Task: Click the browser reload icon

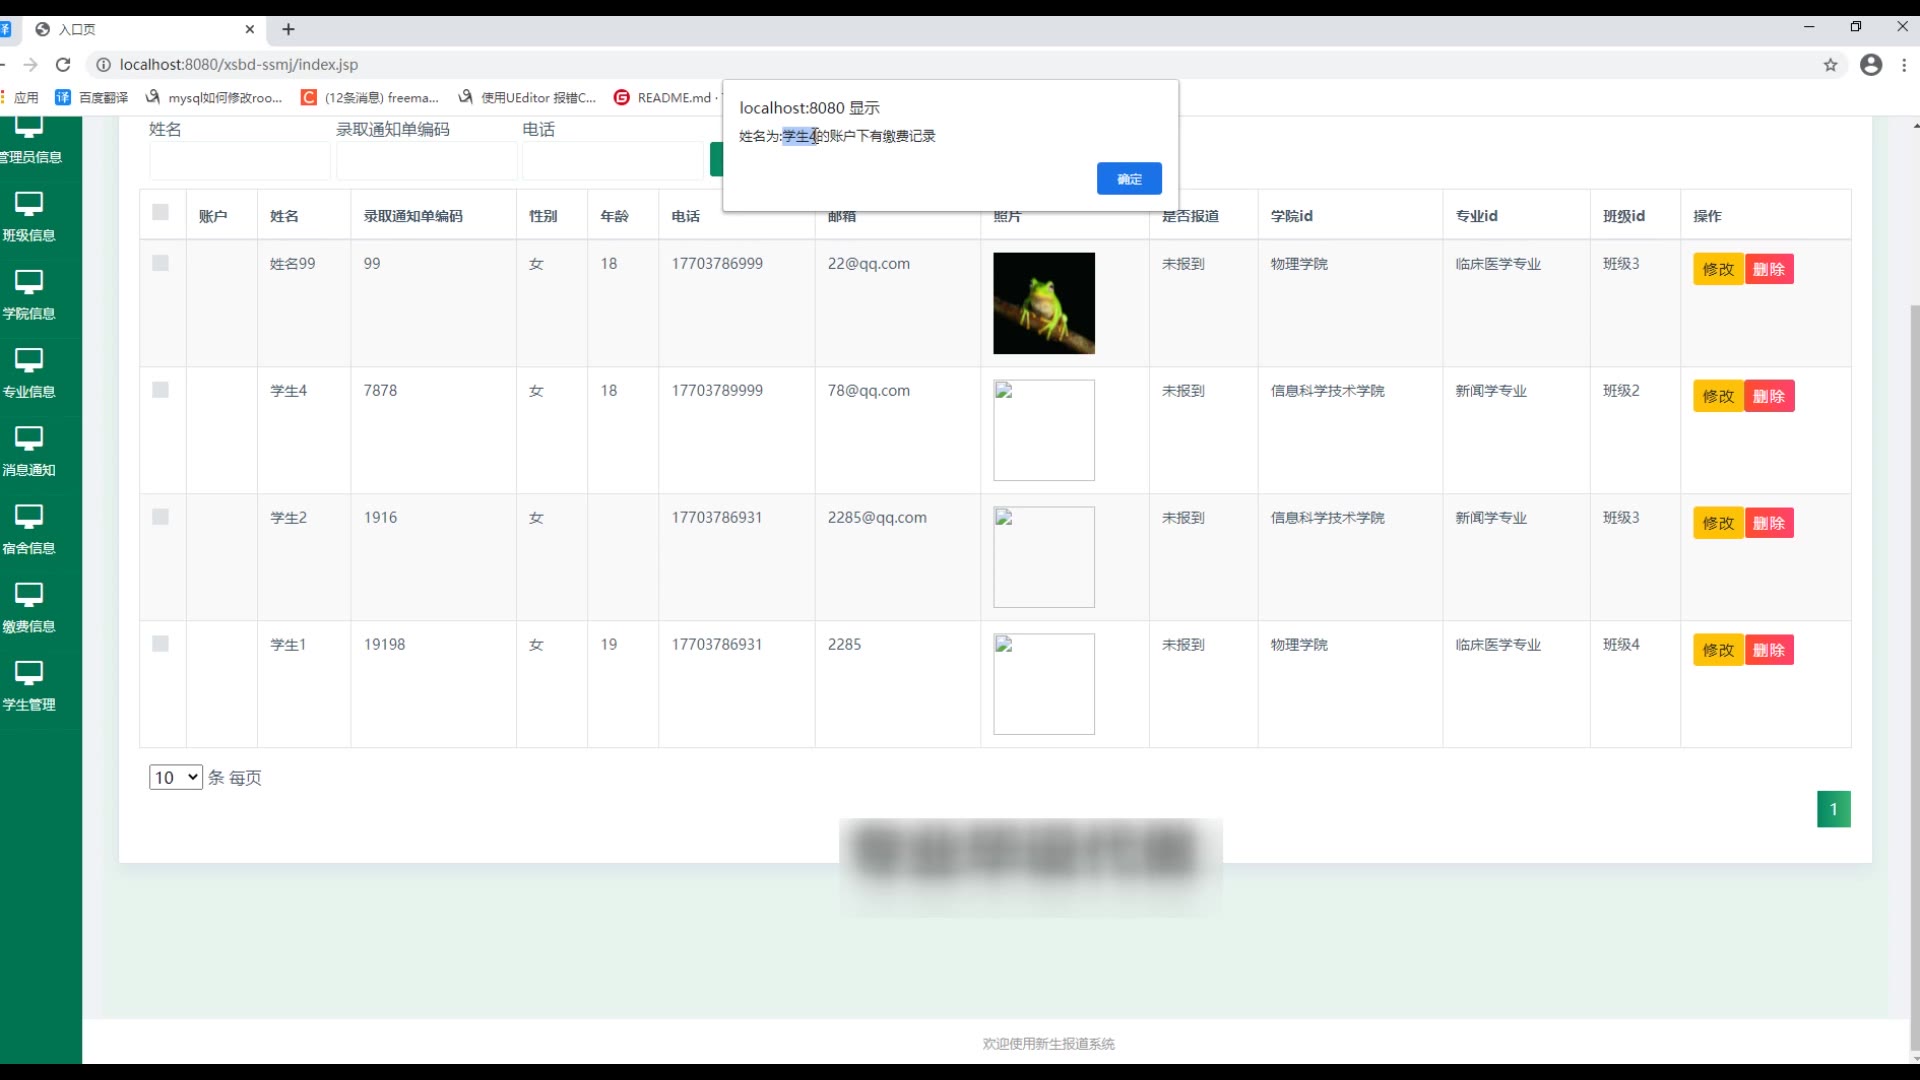Action: pyautogui.click(x=63, y=65)
